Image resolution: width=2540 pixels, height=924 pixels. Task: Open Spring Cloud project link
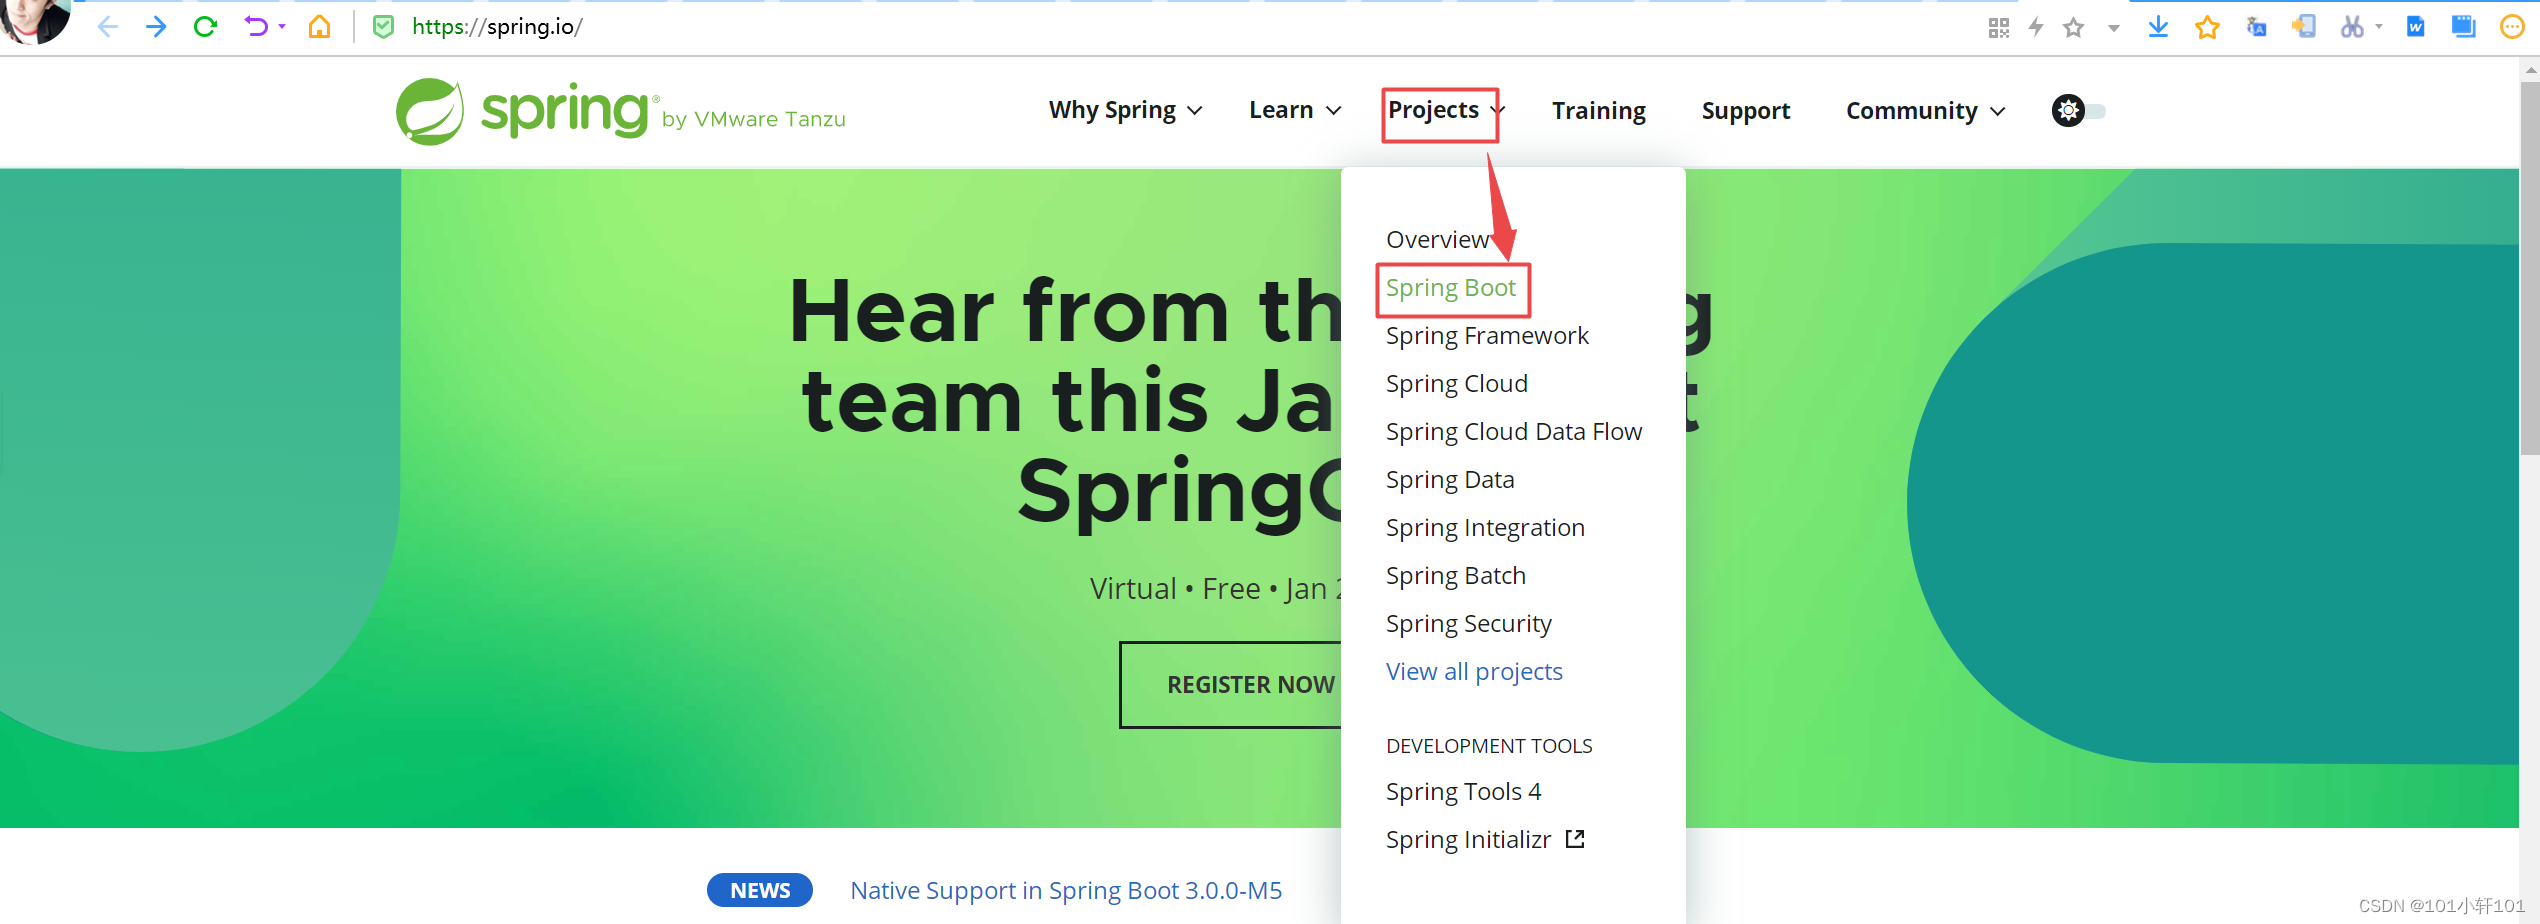1457,384
